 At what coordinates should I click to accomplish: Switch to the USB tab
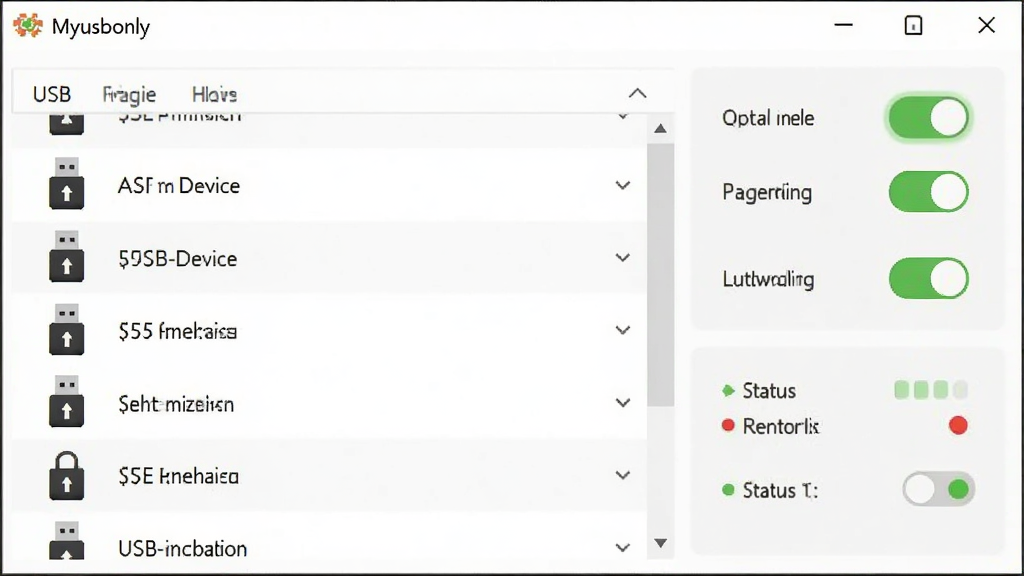point(52,95)
